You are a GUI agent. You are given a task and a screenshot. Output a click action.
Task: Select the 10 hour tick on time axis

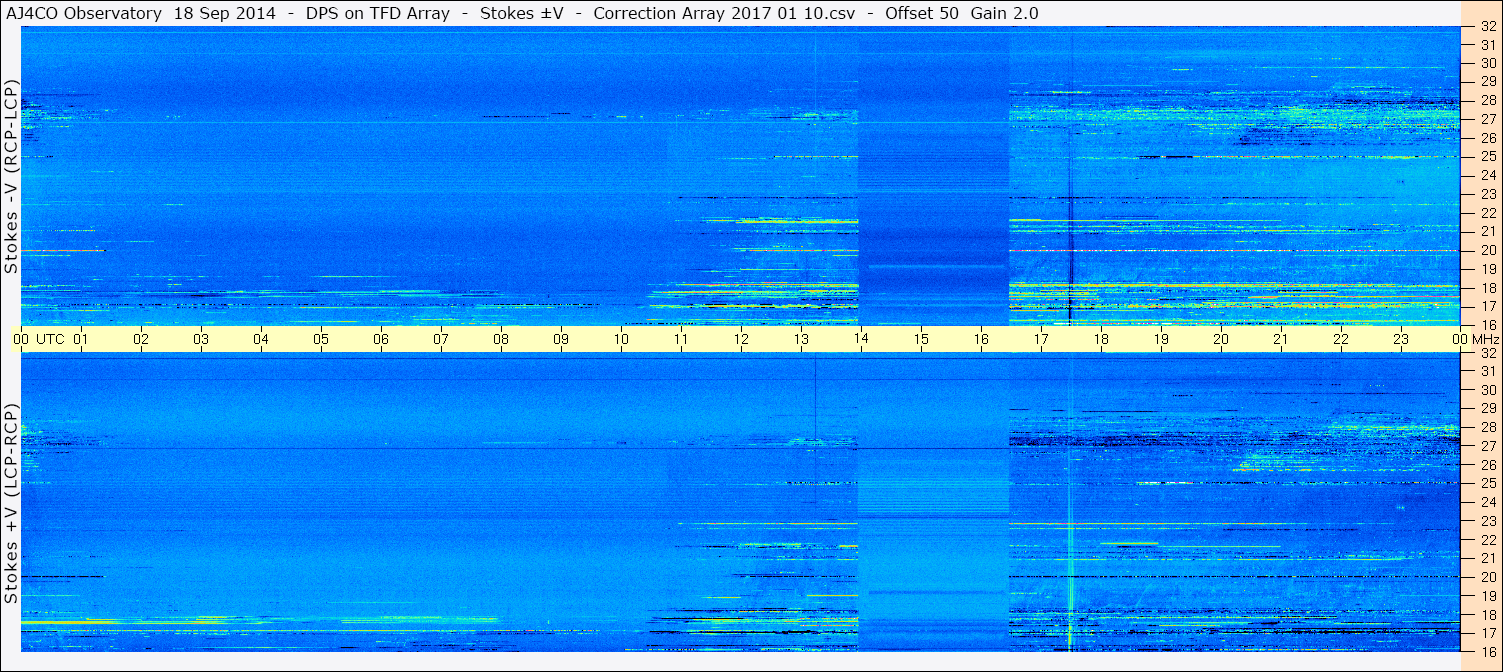pyautogui.click(x=621, y=339)
